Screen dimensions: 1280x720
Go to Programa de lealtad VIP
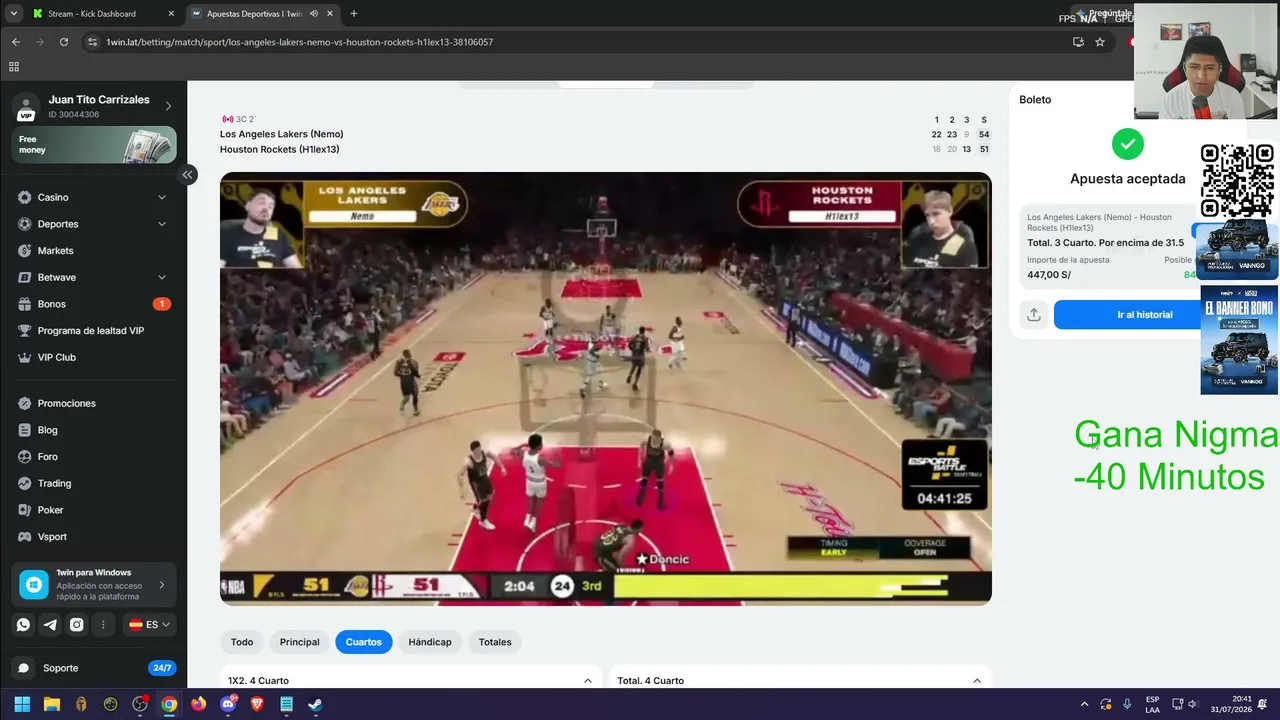coord(91,331)
